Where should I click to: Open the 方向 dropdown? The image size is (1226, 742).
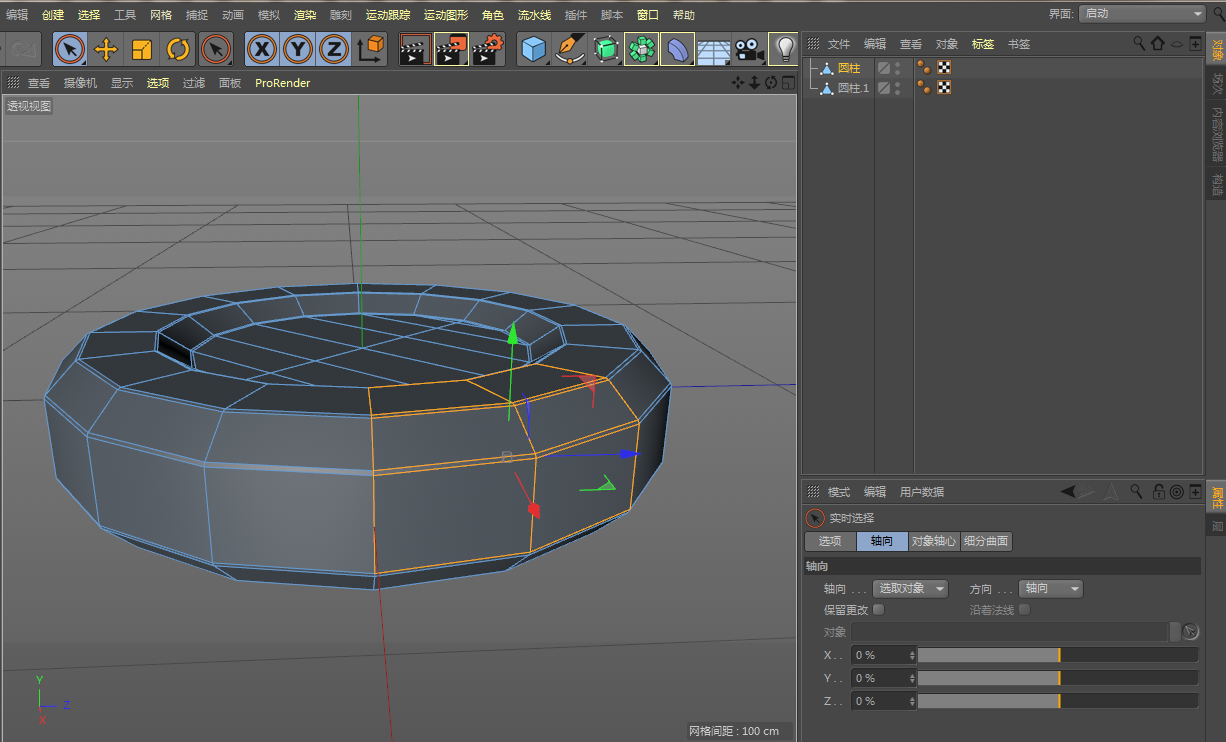tap(1050, 589)
